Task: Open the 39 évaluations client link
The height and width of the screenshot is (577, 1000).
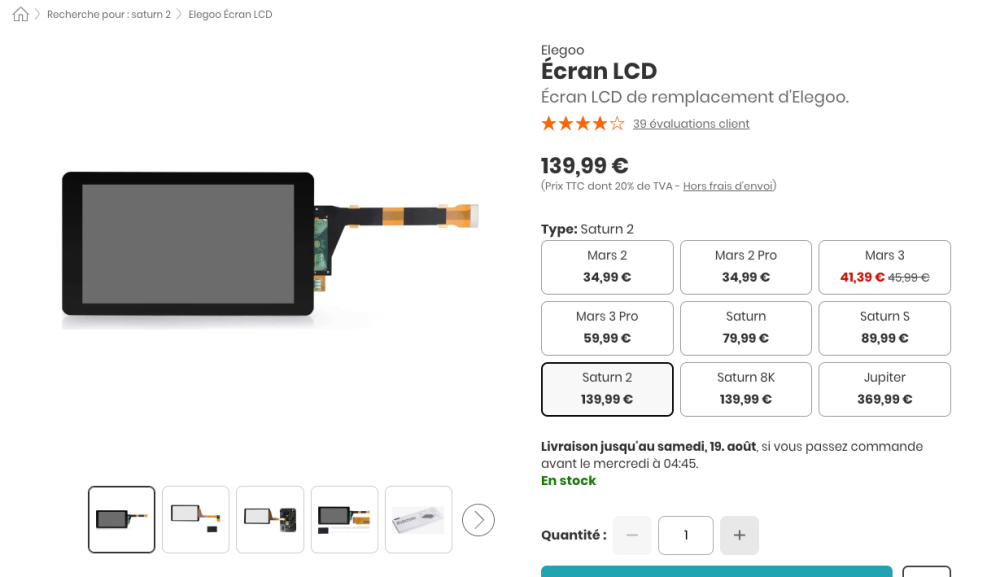Action: [x=691, y=124]
